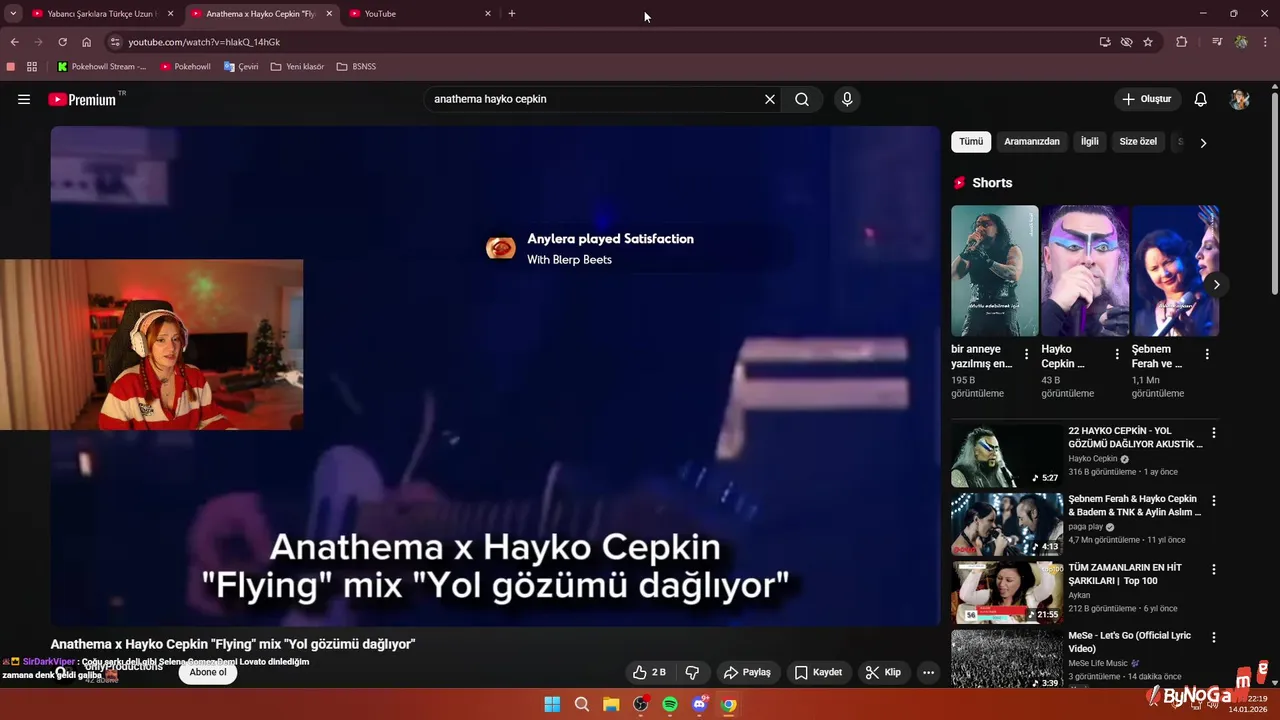Go back with browser back arrow
Screen dimensions: 1280x720
pos(14,42)
